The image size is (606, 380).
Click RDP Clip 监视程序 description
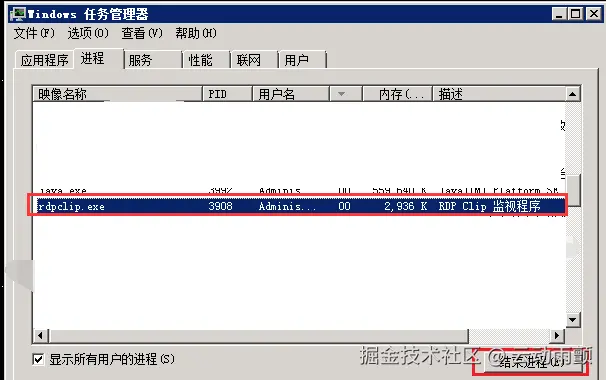coord(489,206)
